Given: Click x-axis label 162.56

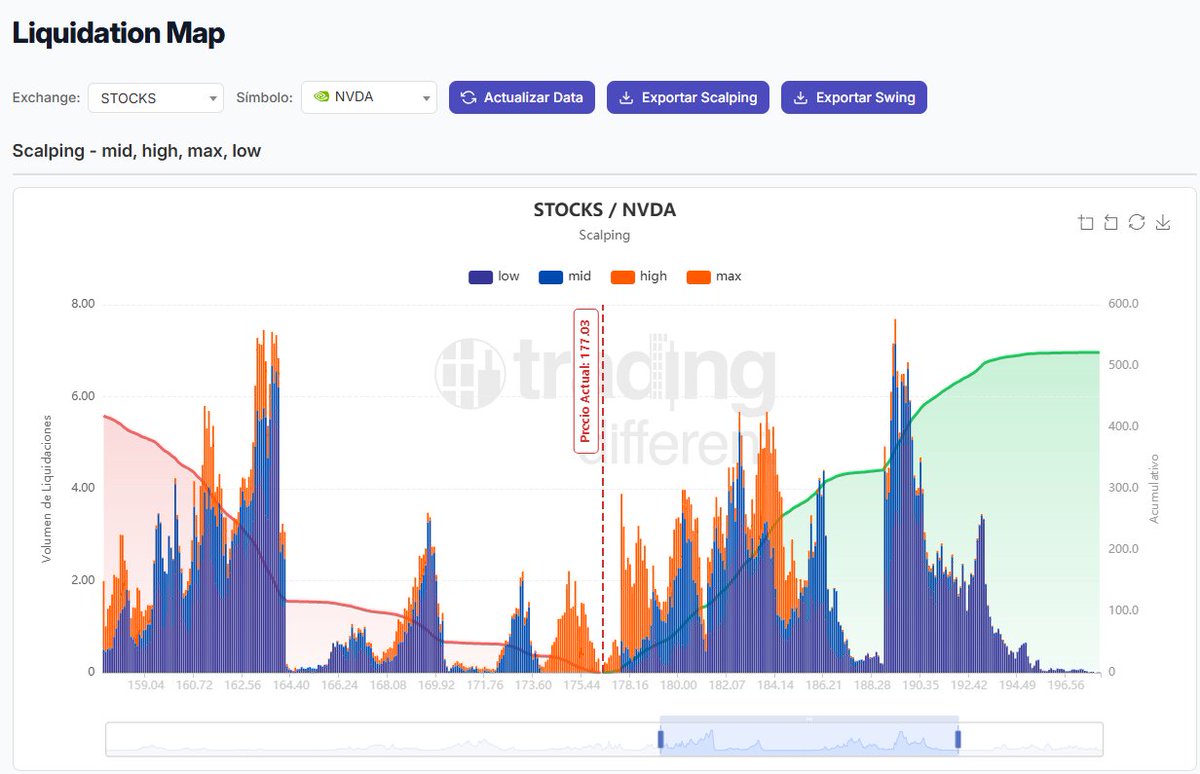Looking at the screenshot, I should (243, 685).
